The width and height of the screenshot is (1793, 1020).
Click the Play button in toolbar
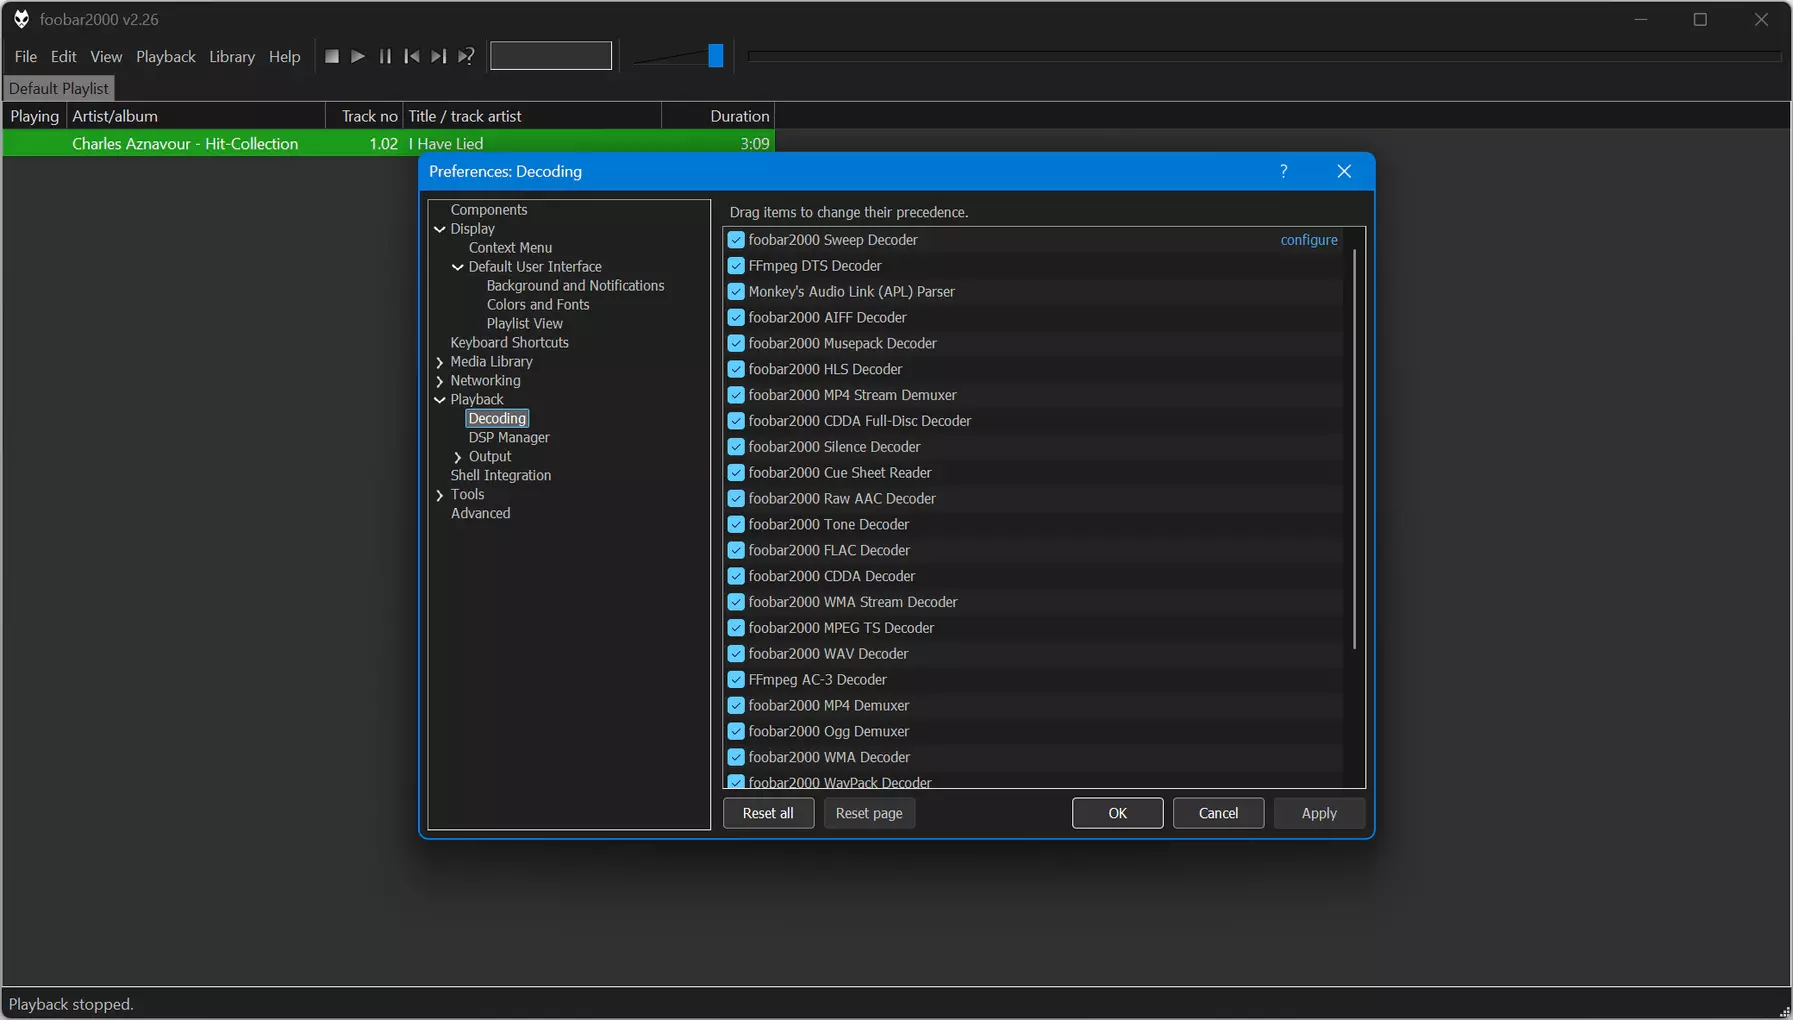pyautogui.click(x=358, y=57)
